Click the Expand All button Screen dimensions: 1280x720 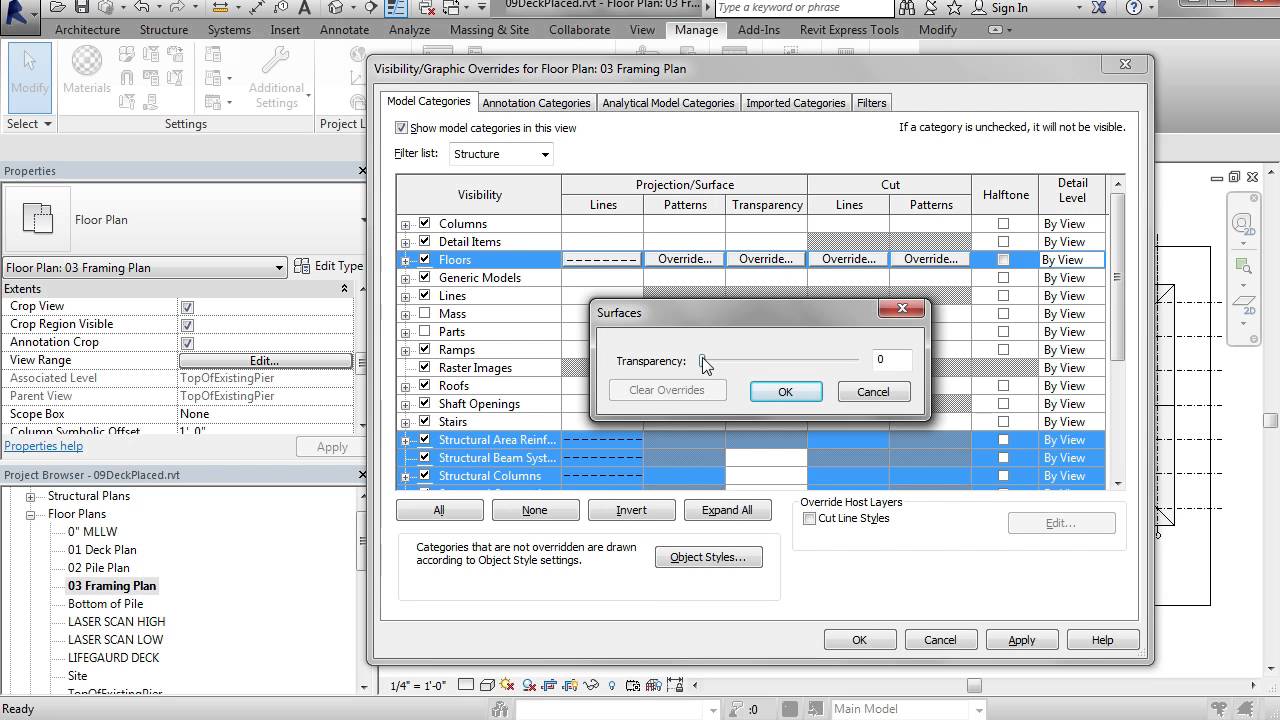[x=727, y=510]
